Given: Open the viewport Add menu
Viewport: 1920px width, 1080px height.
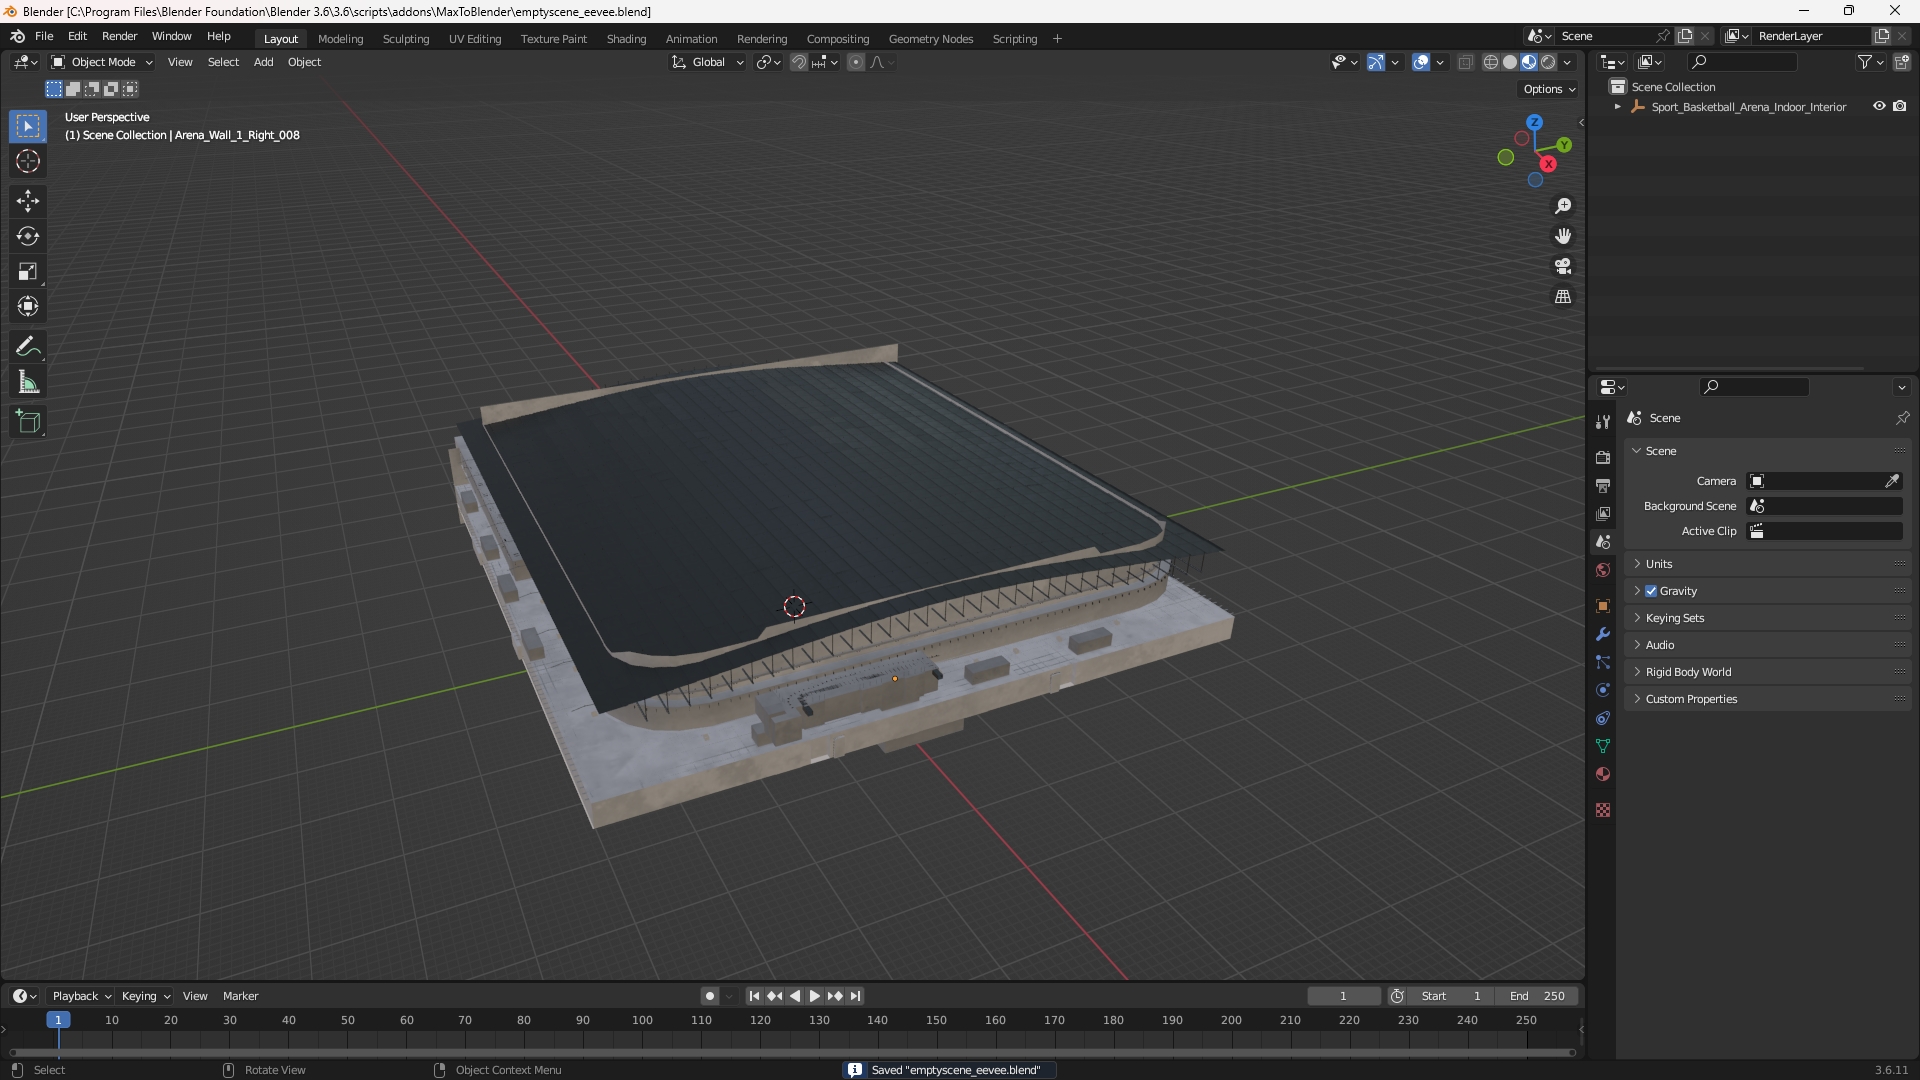Looking at the screenshot, I should point(263,62).
